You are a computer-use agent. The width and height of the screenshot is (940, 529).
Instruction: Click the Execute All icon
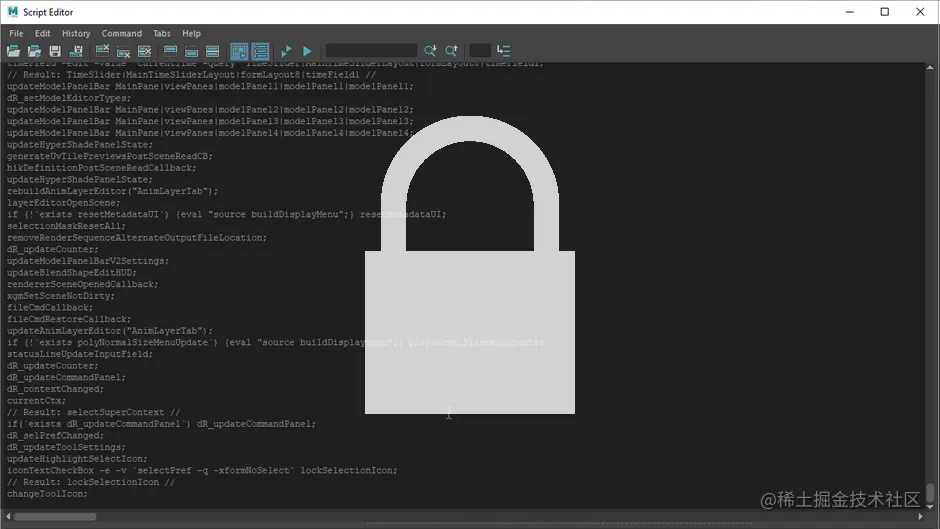(x=286, y=51)
